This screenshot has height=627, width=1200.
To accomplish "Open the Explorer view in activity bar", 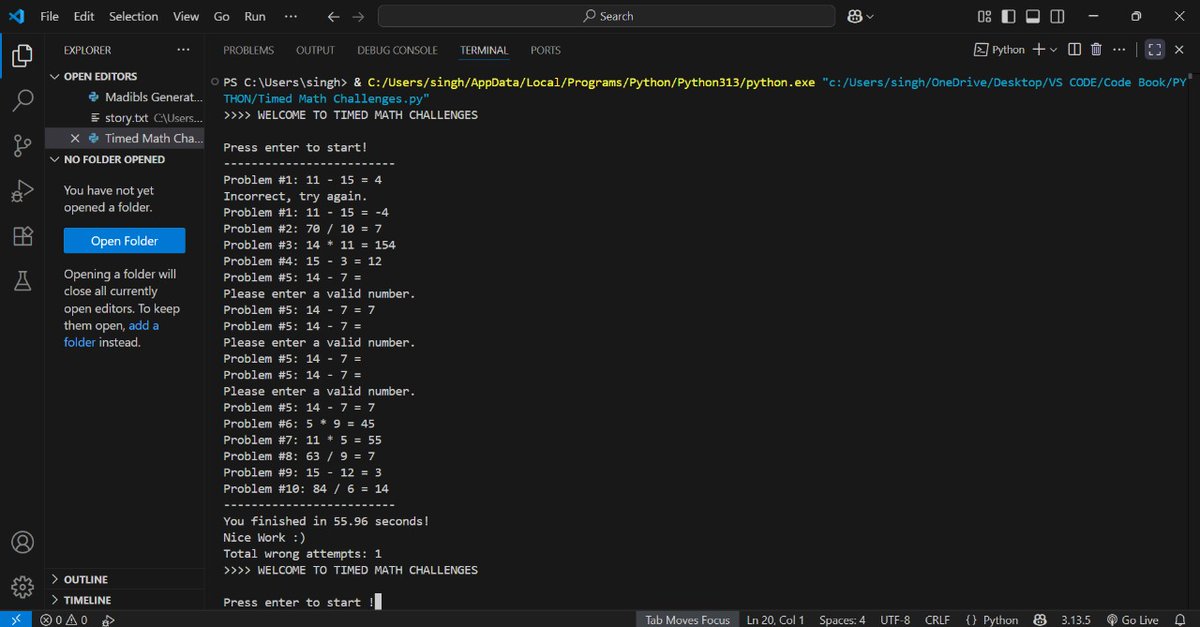I will [x=22, y=55].
